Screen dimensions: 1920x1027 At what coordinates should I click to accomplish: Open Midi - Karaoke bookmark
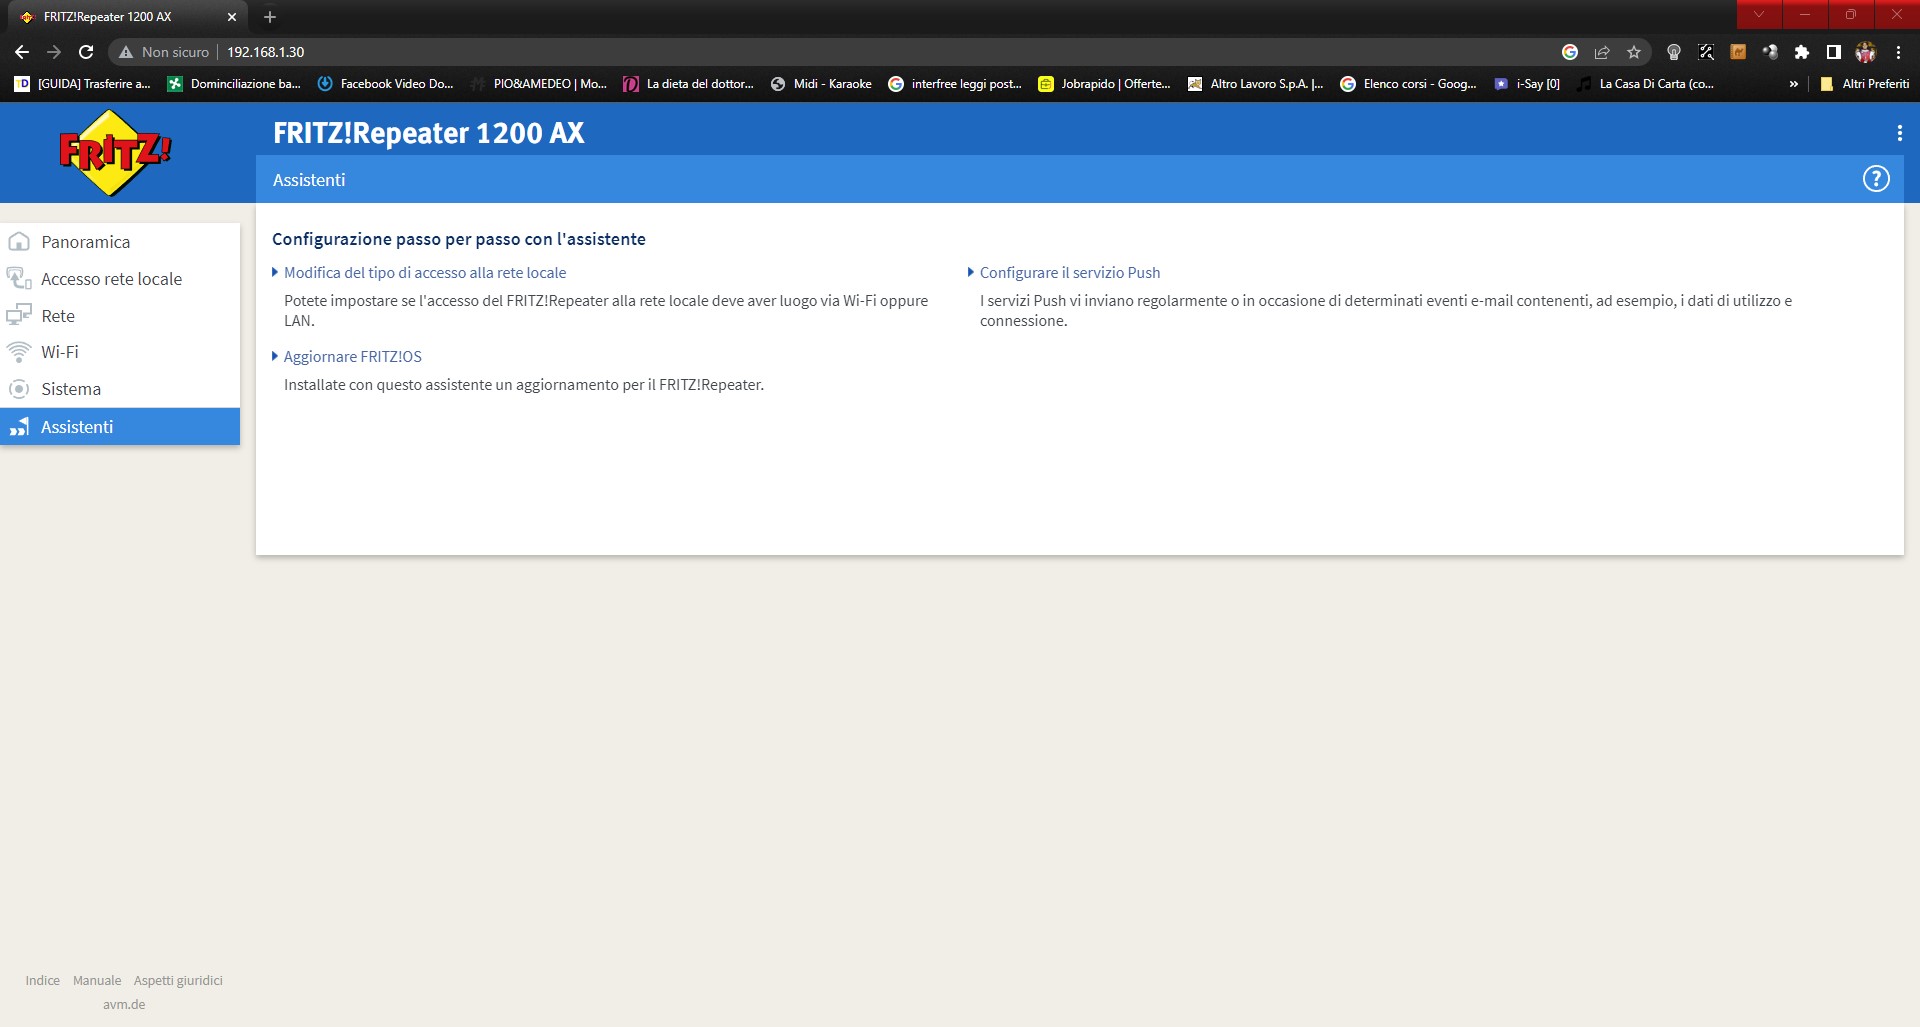coord(822,84)
